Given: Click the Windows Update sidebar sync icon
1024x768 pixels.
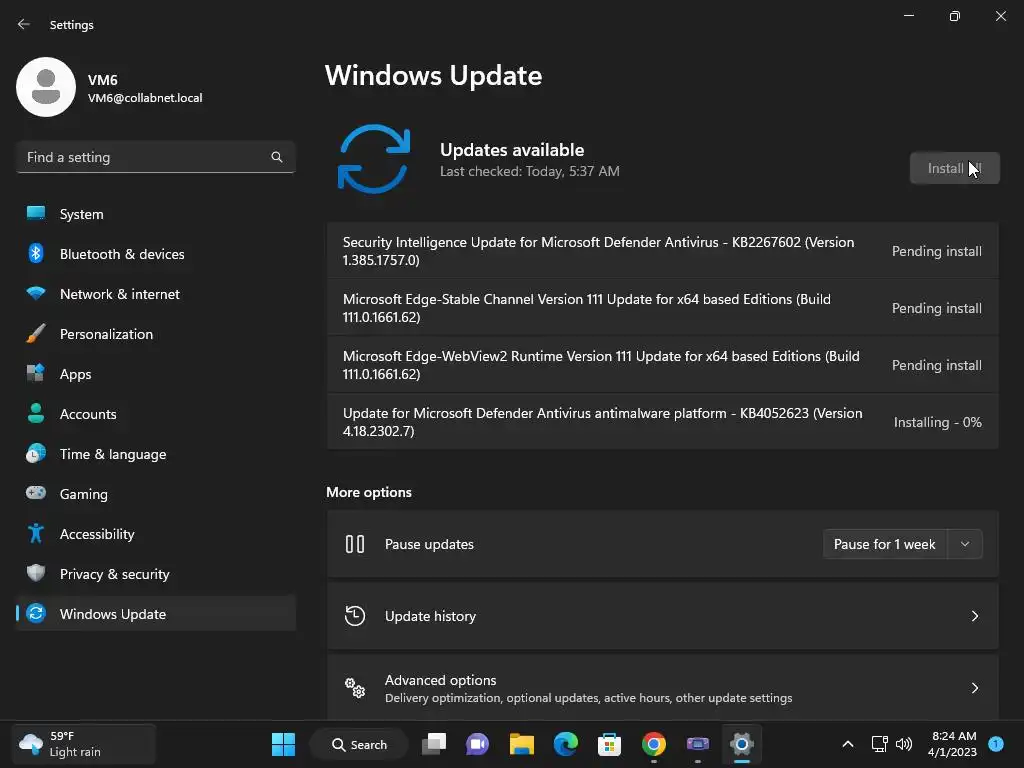Looking at the screenshot, I should point(36,613).
